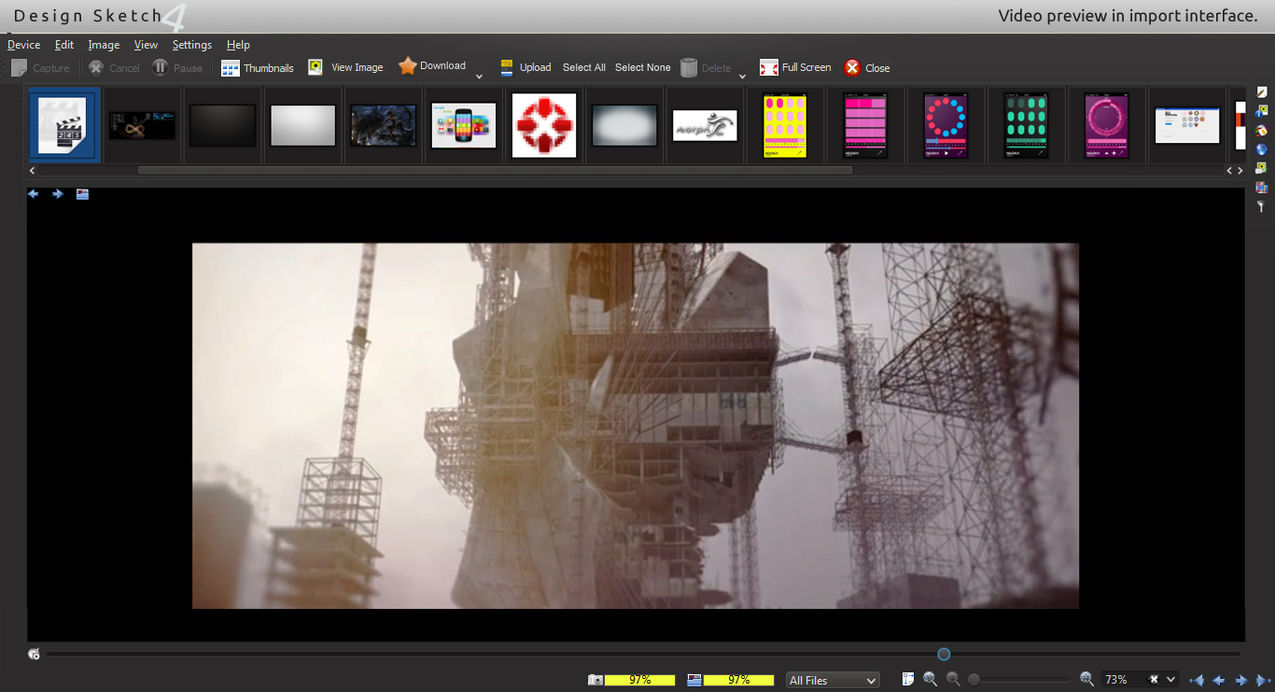Expand the 73% zoom level dropdown

pyautogui.click(x=1171, y=679)
